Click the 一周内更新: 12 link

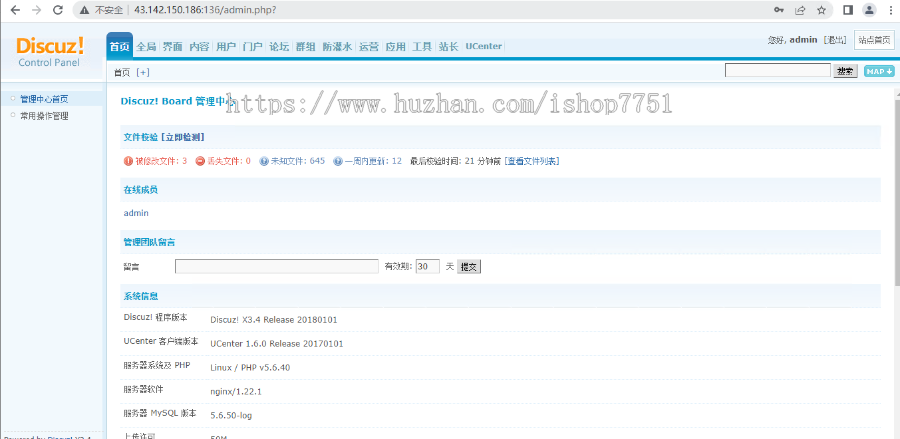pos(373,161)
